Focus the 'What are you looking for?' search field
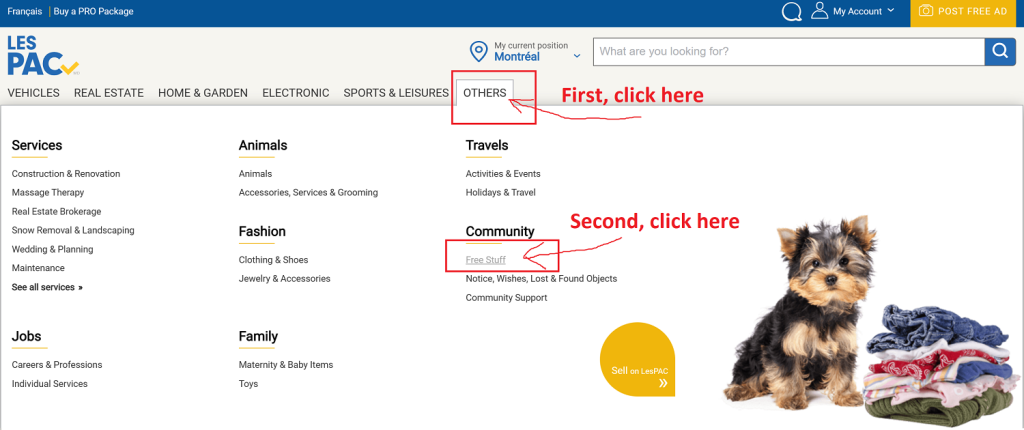 788,52
